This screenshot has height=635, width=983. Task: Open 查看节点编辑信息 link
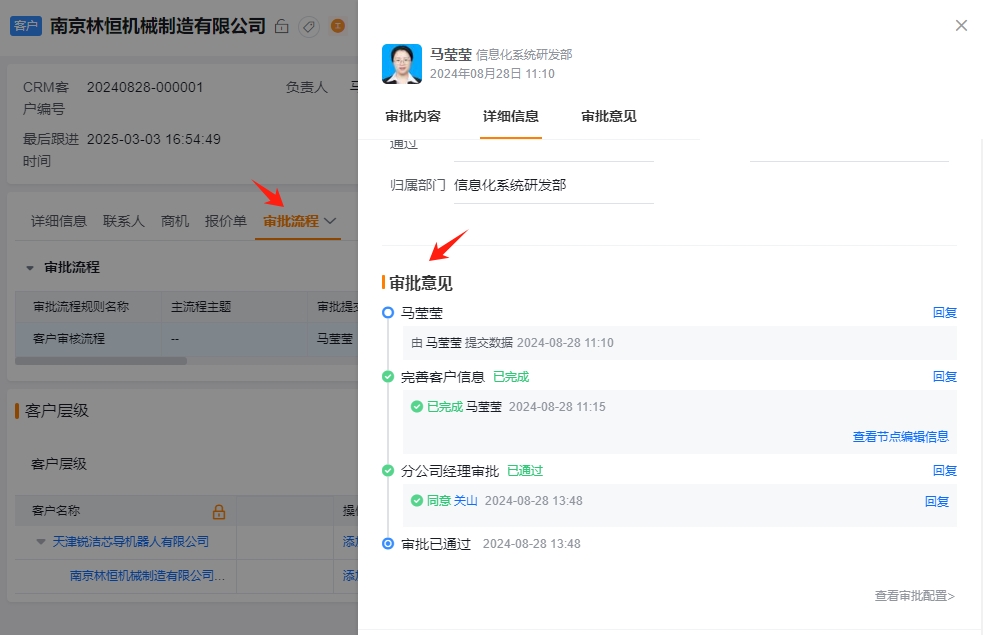(901, 437)
